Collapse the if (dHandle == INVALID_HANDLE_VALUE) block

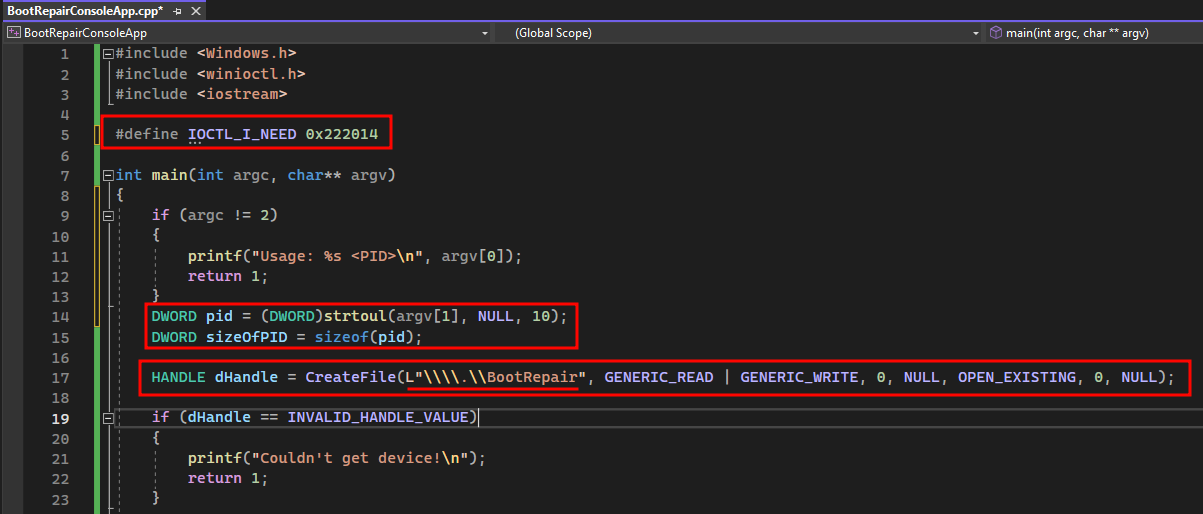pos(108,418)
